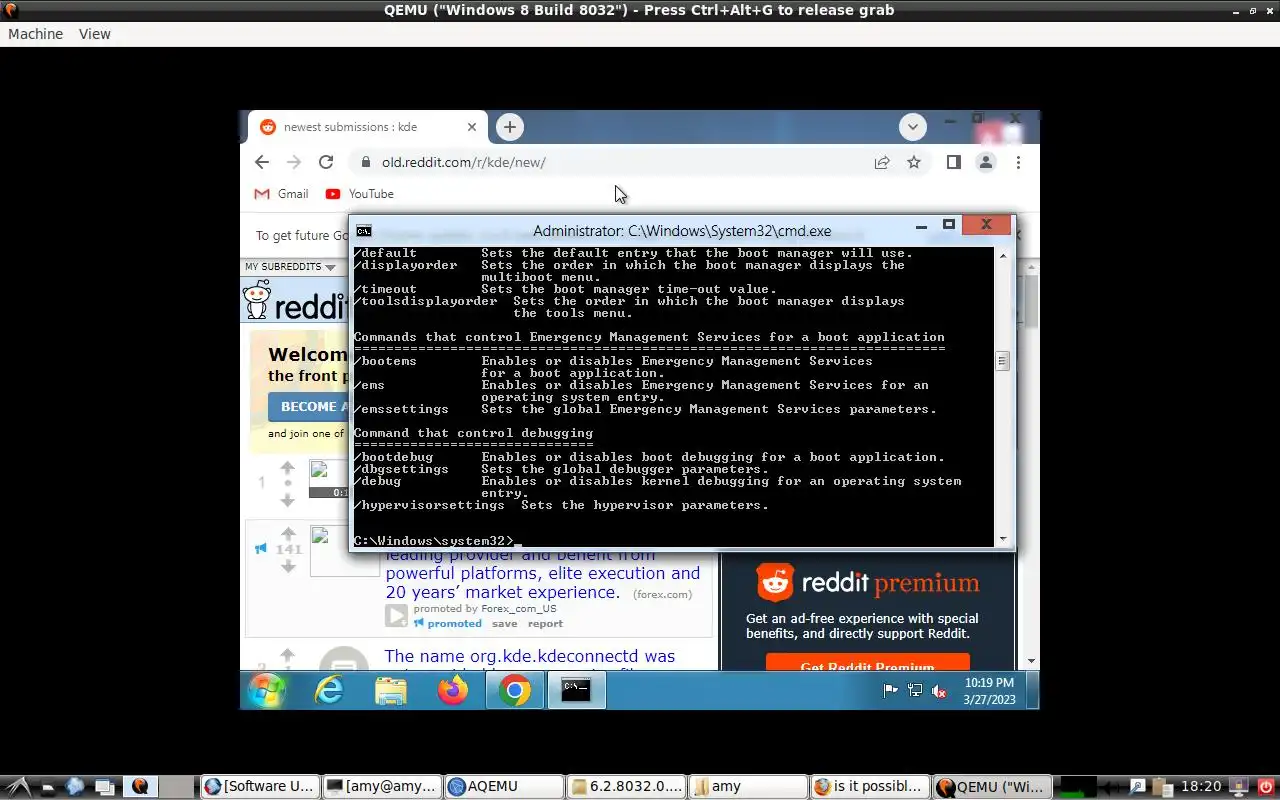
Task: Switch to 'is it possibl...' Firefox task
Action: coord(869,786)
